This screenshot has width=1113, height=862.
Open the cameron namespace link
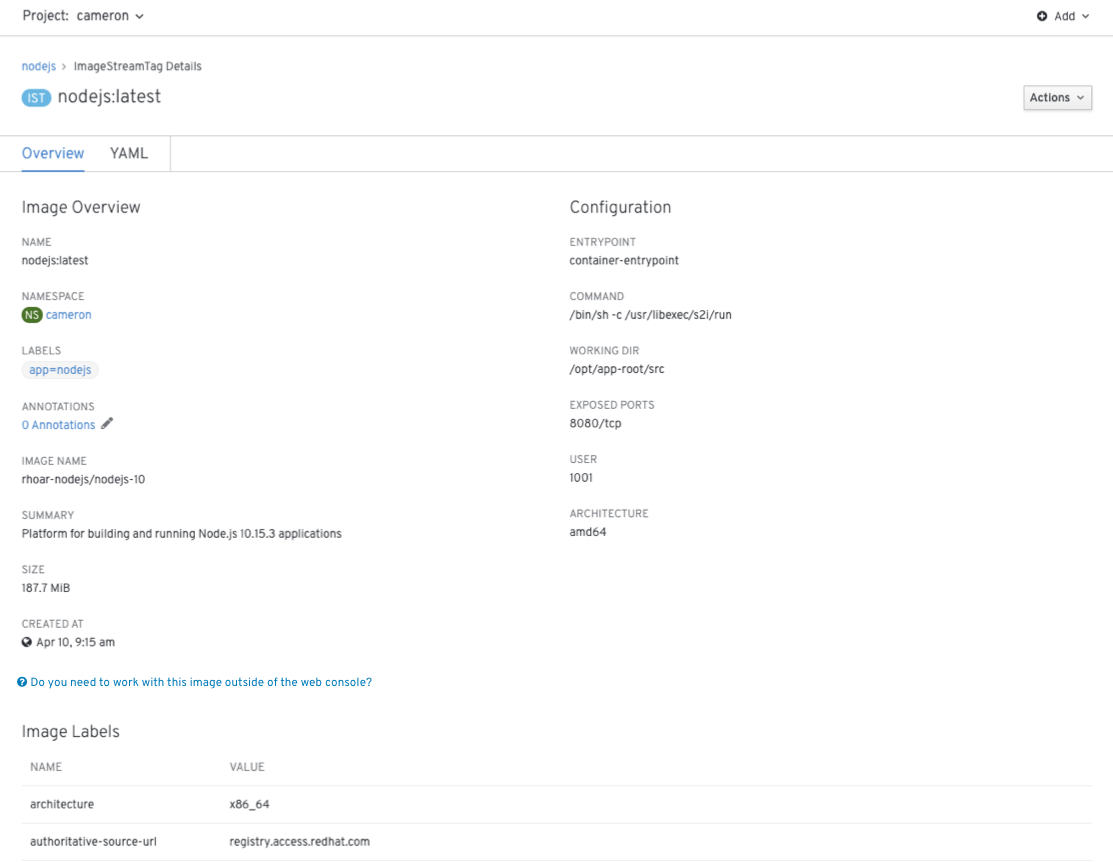(x=68, y=315)
